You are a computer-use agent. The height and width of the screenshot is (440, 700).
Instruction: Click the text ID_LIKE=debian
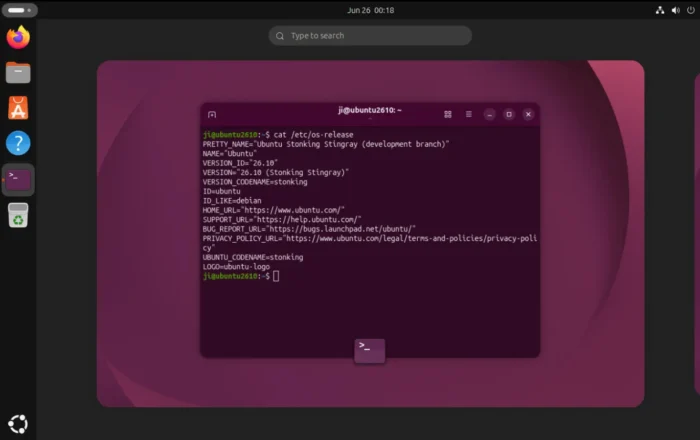[x=232, y=201]
